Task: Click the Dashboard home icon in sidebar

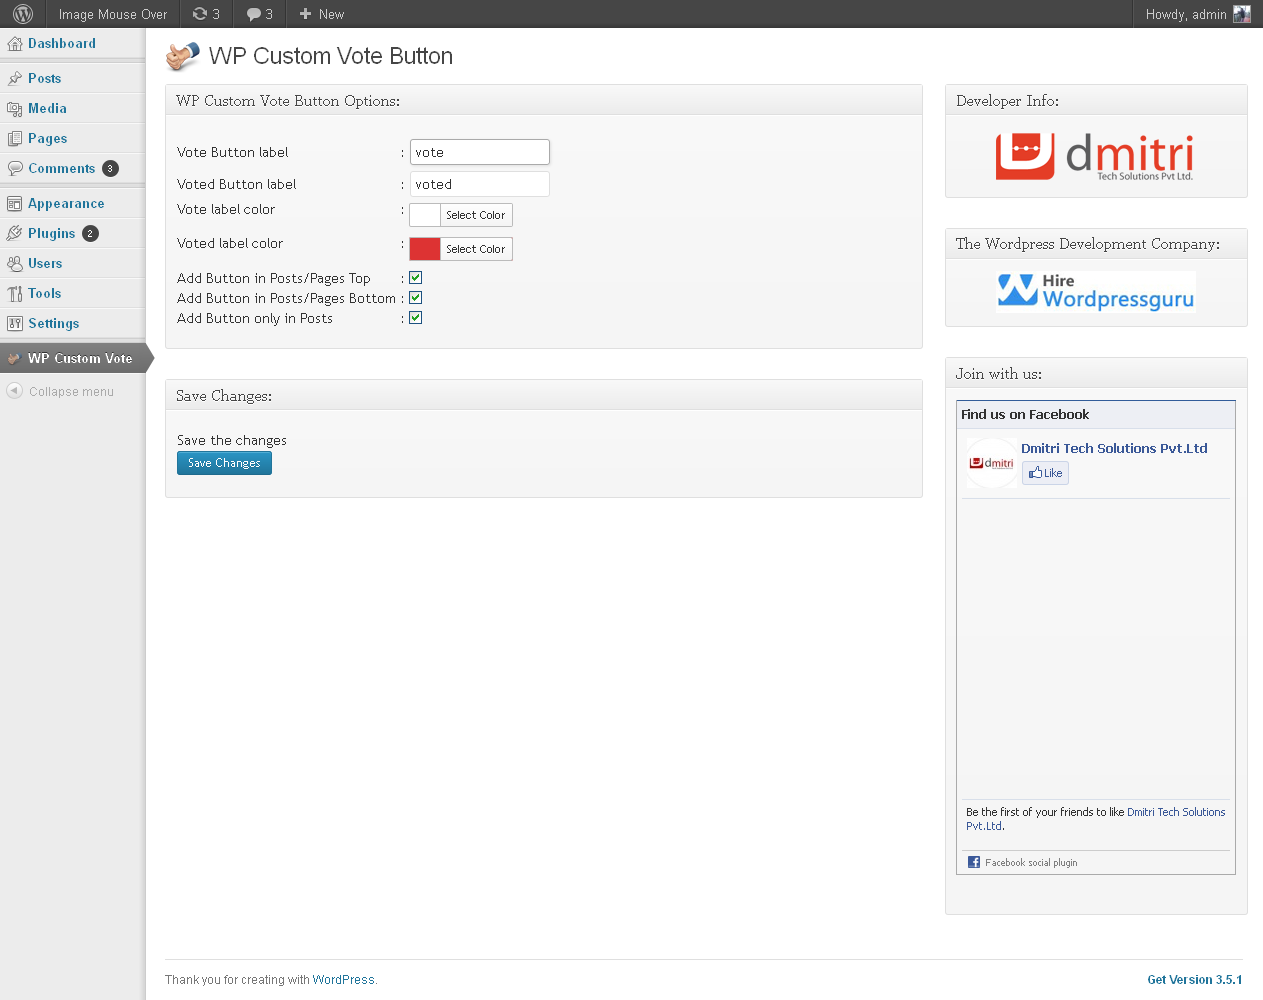Action: 15,44
